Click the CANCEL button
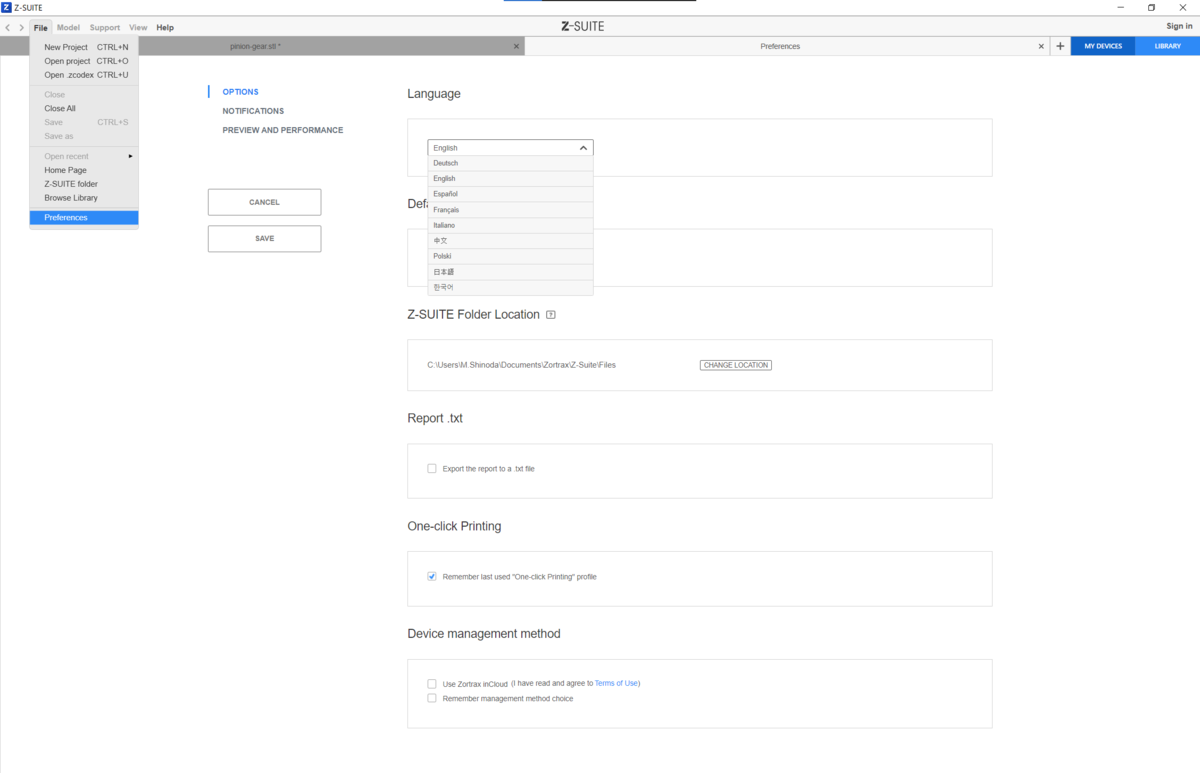 pyautogui.click(x=264, y=202)
